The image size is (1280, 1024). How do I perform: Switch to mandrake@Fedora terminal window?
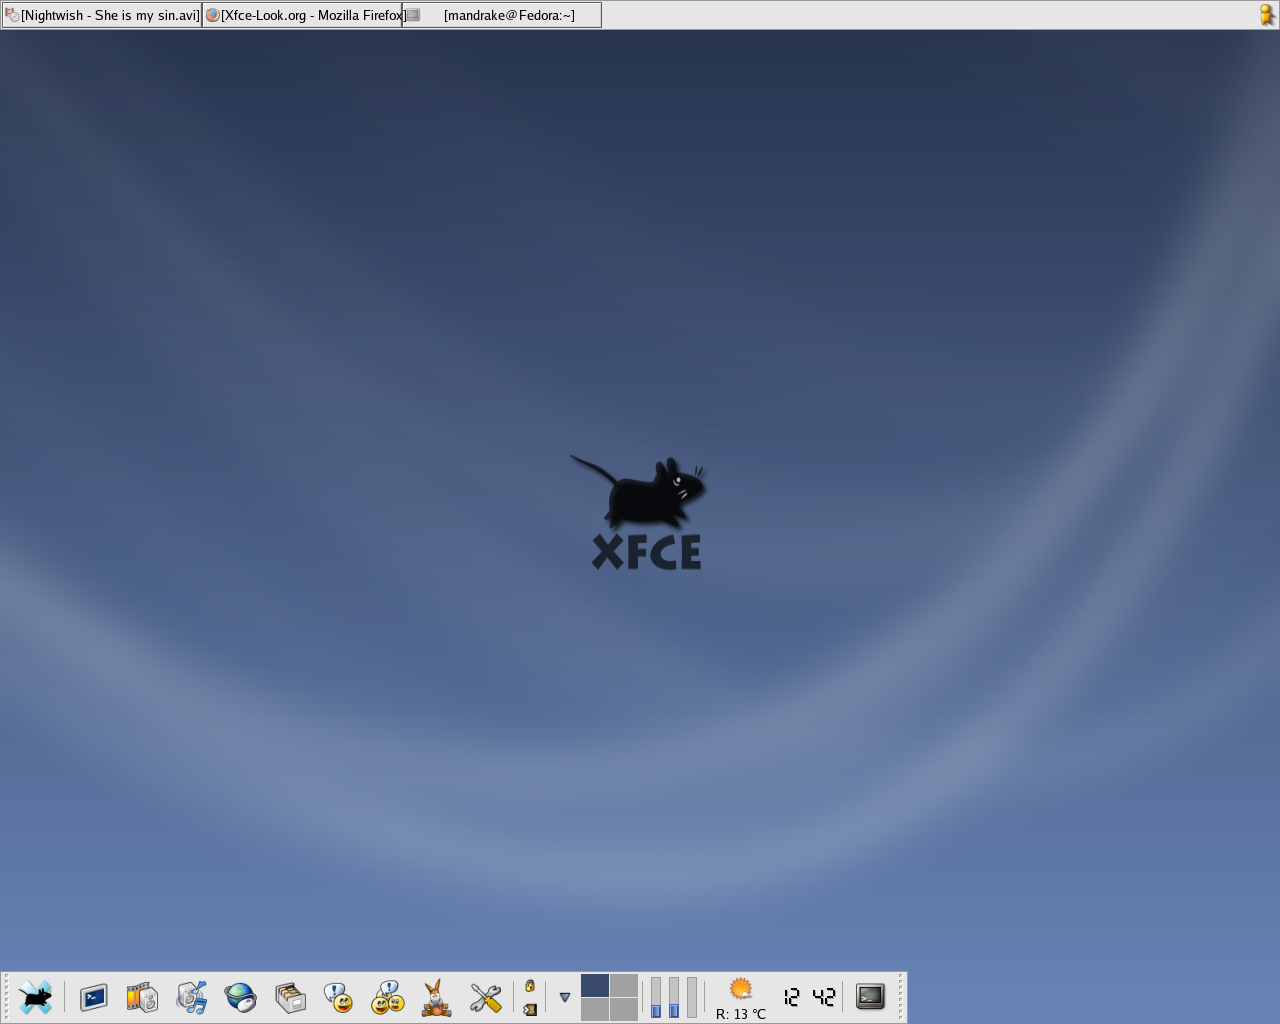point(502,15)
